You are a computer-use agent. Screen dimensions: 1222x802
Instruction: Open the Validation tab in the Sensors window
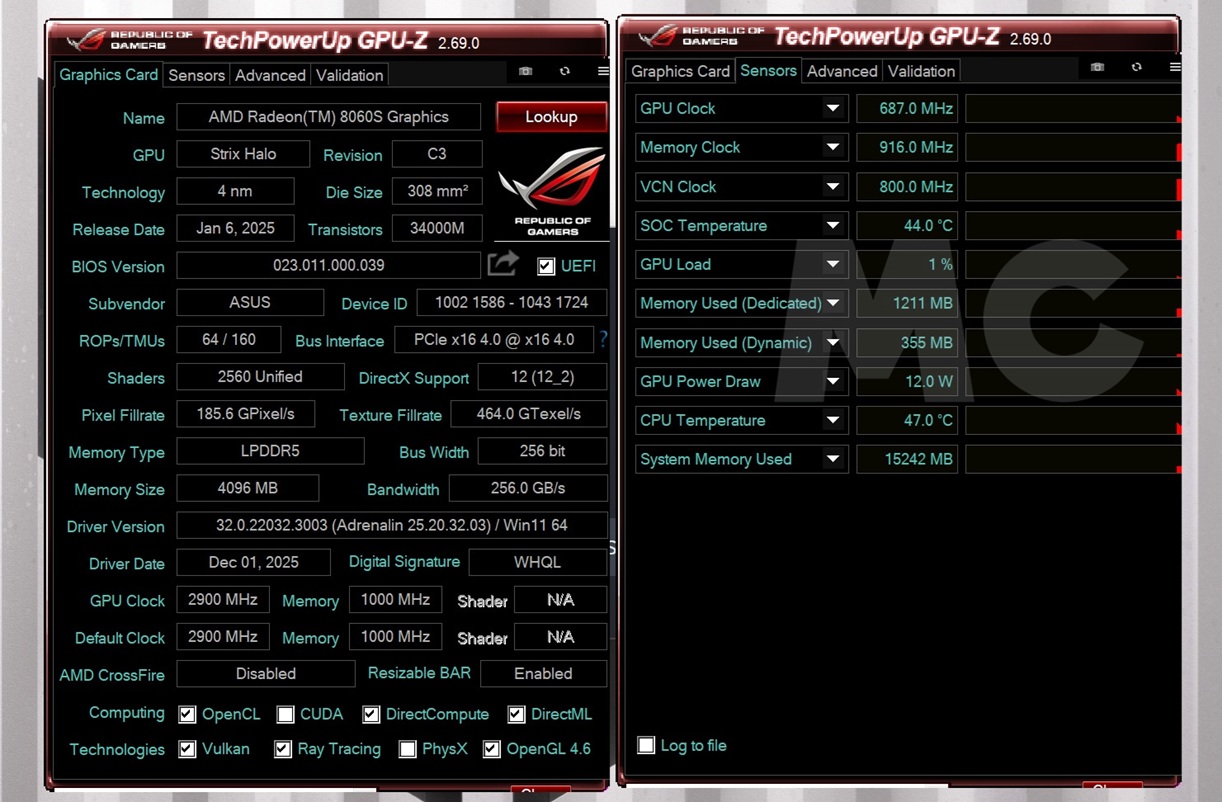[x=921, y=70]
